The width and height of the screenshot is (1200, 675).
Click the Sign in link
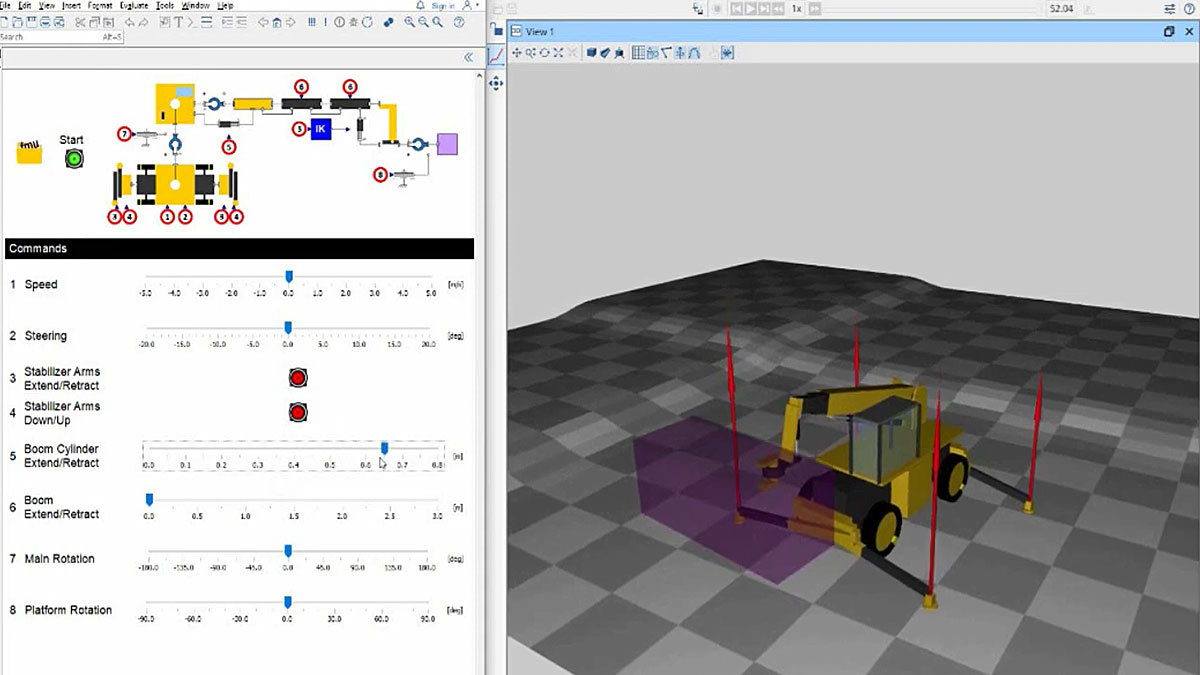click(x=443, y=6)
